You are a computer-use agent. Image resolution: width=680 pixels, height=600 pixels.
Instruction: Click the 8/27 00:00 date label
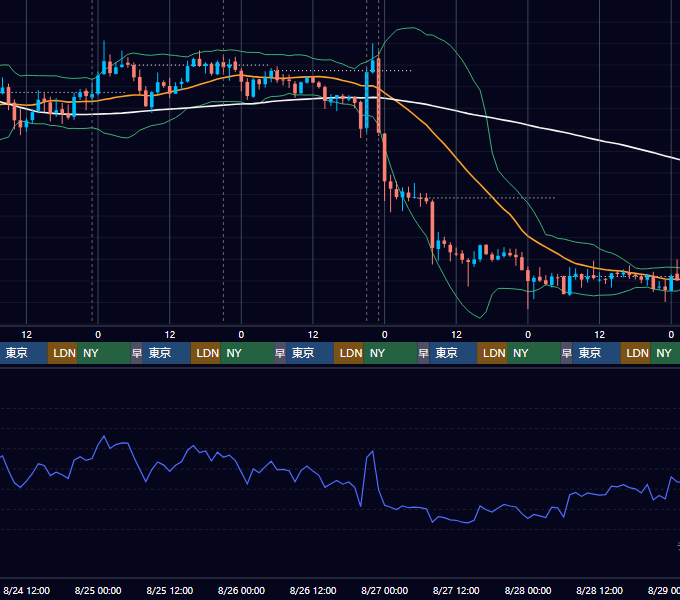tap(384, 590)
